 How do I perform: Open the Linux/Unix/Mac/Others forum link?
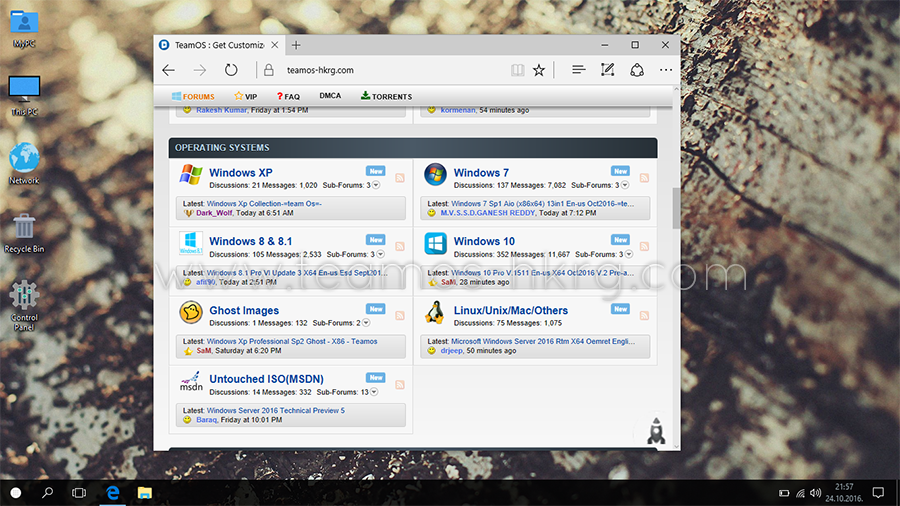coord(511,310)
